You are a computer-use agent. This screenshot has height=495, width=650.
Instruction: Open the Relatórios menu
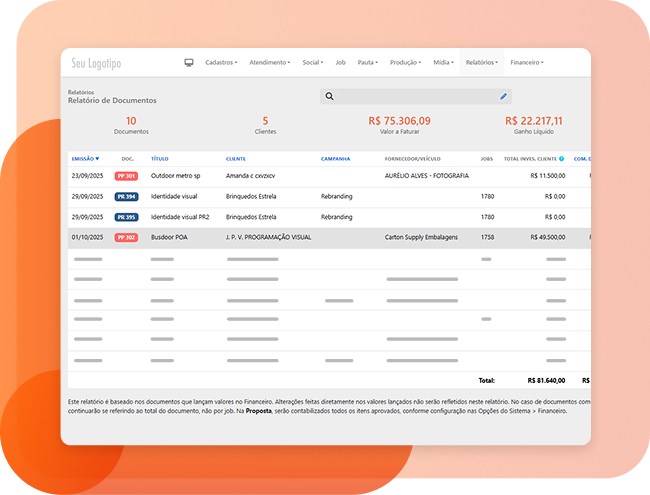coord(482,62)
